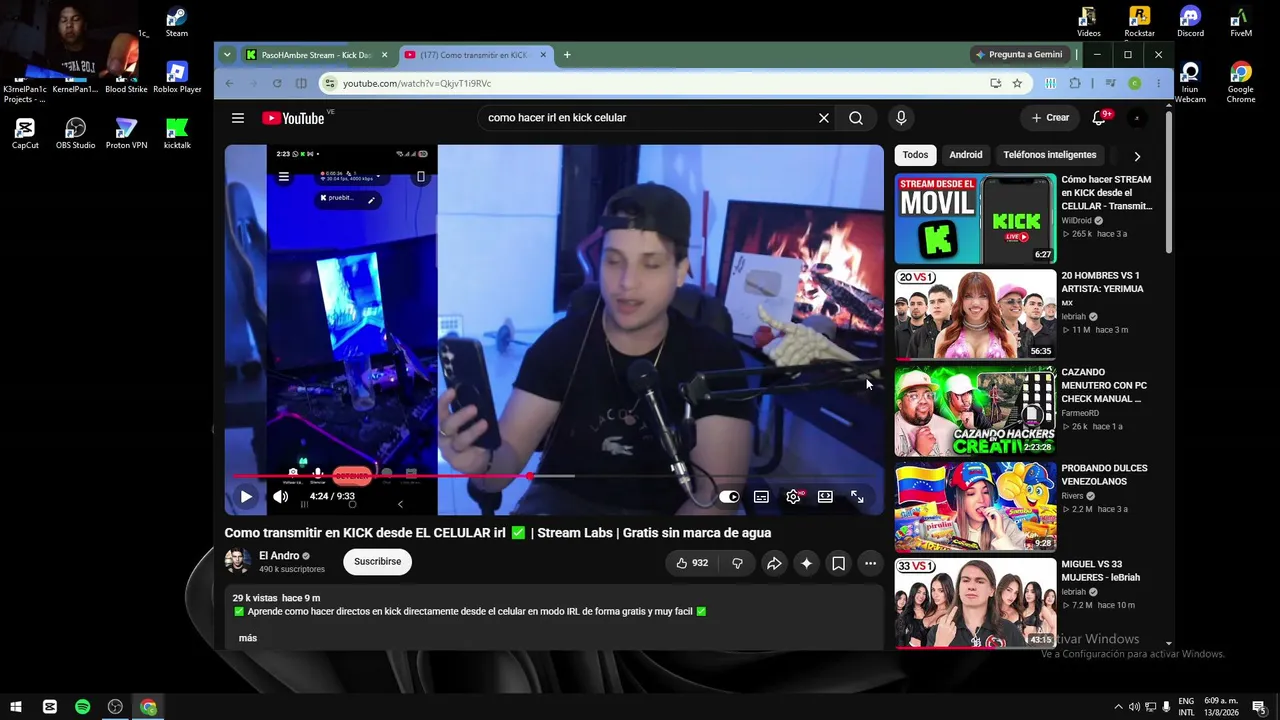Select the 'Como transmitir en KICK' YouTube tab

point(473,55)
